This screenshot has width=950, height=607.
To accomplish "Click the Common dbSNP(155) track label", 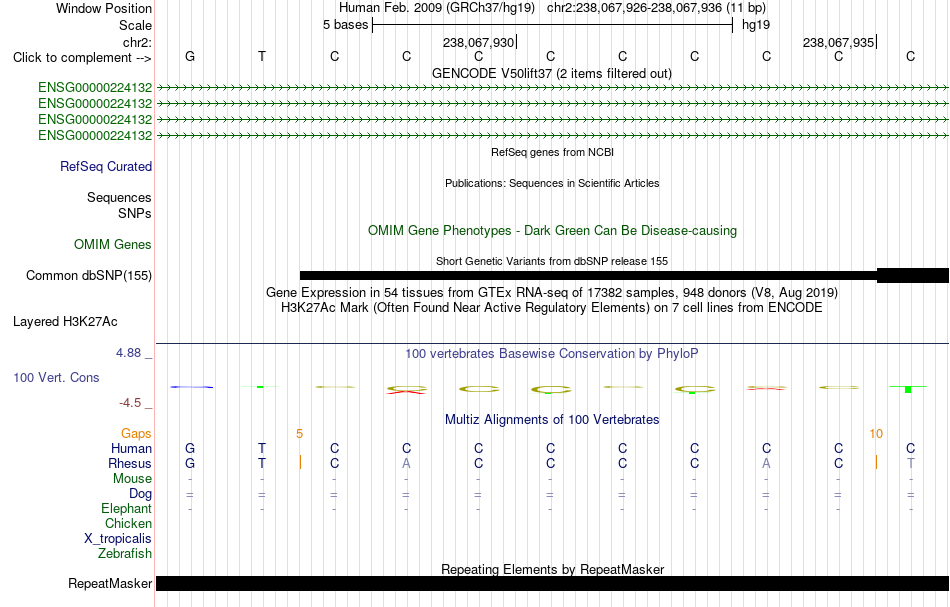I will tap(88, 276).
